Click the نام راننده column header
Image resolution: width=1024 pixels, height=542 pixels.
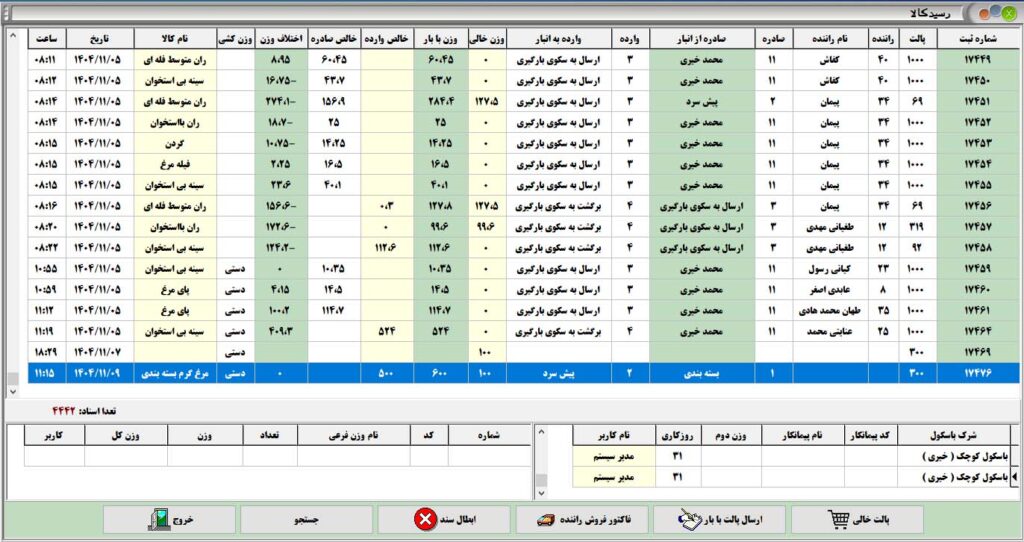click(830, 38)
